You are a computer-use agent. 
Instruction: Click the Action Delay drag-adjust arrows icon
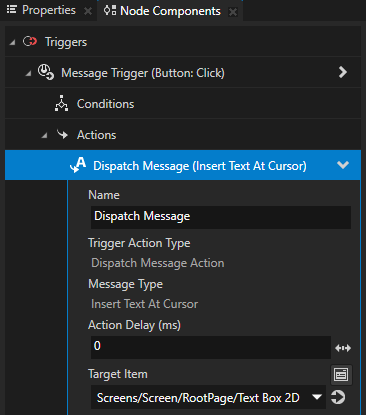pyautogui.click(x=343, y=348)
